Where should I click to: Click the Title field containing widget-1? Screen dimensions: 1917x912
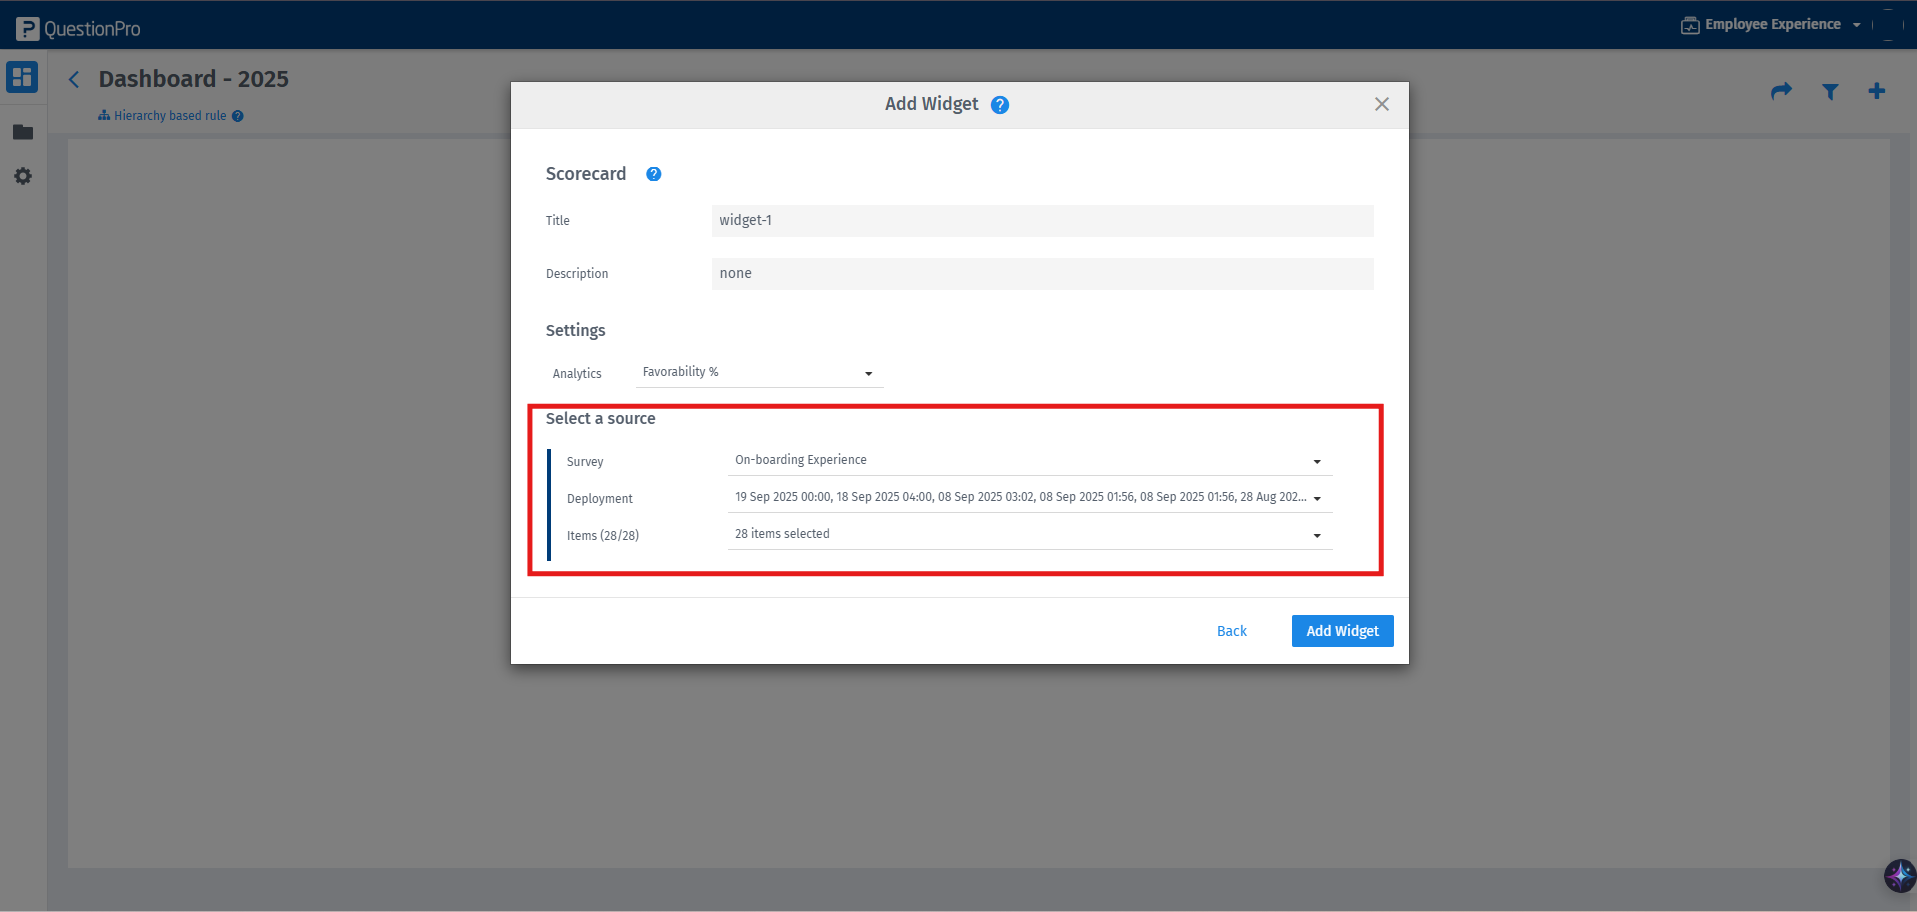1041,220
